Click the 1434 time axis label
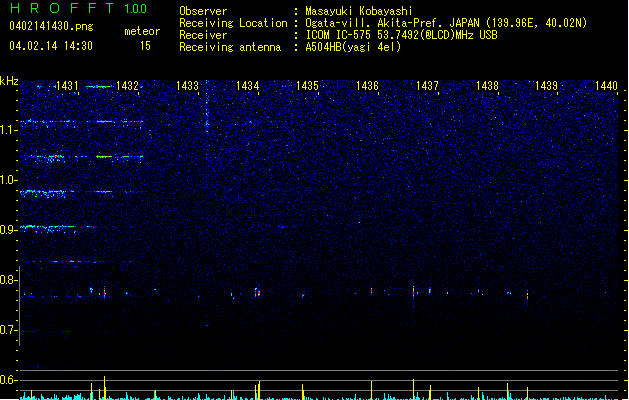Image resolution: width=629 pixels, height=400 pixels. coord(248,86)
